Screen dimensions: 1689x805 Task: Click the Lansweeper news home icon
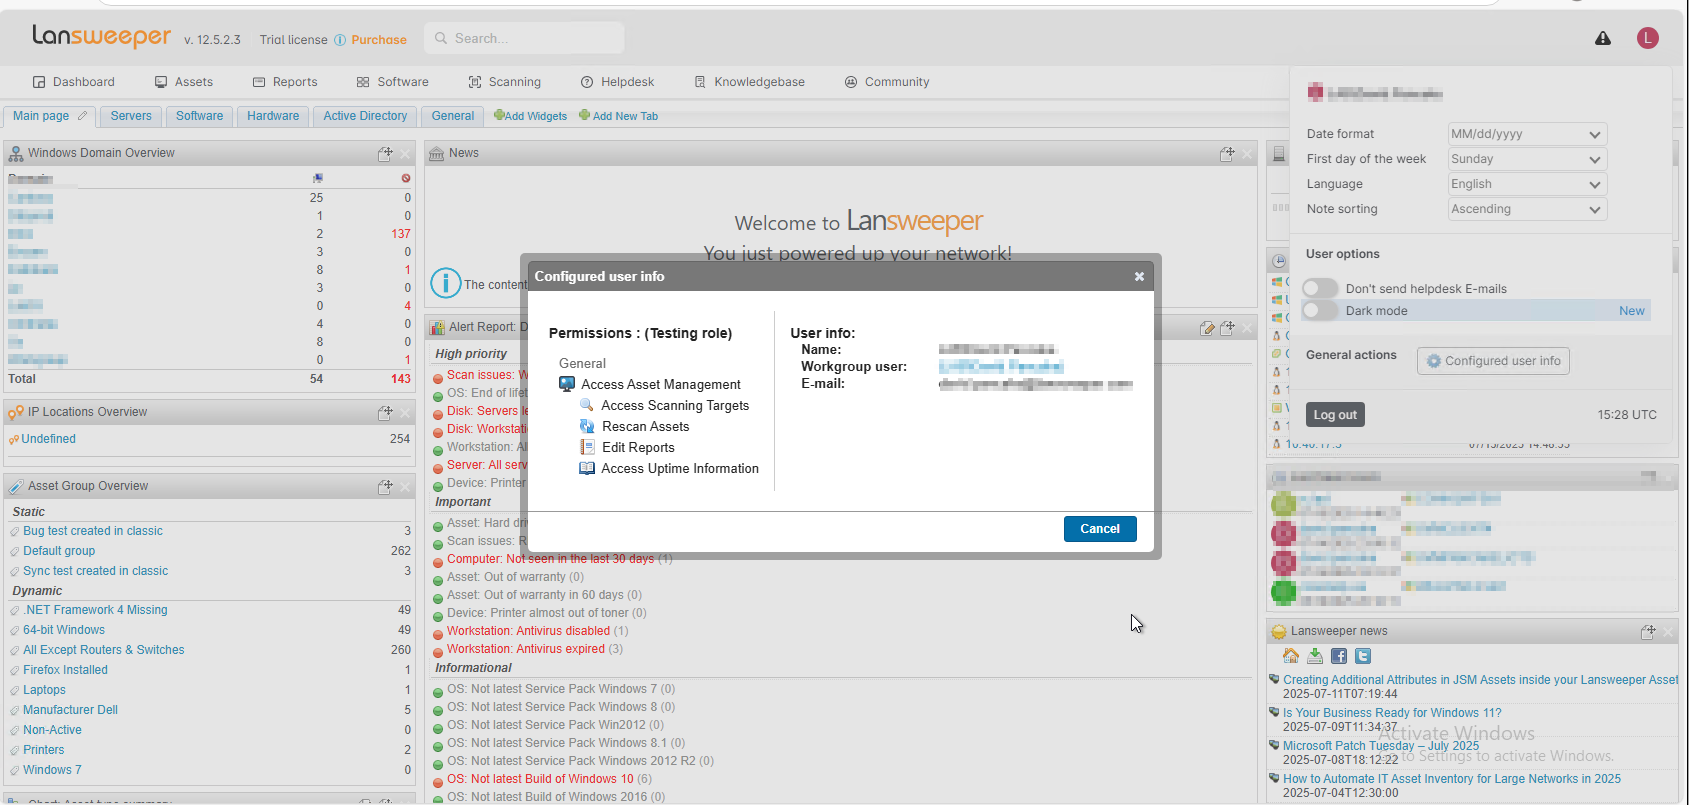(x=1291, y=656)
